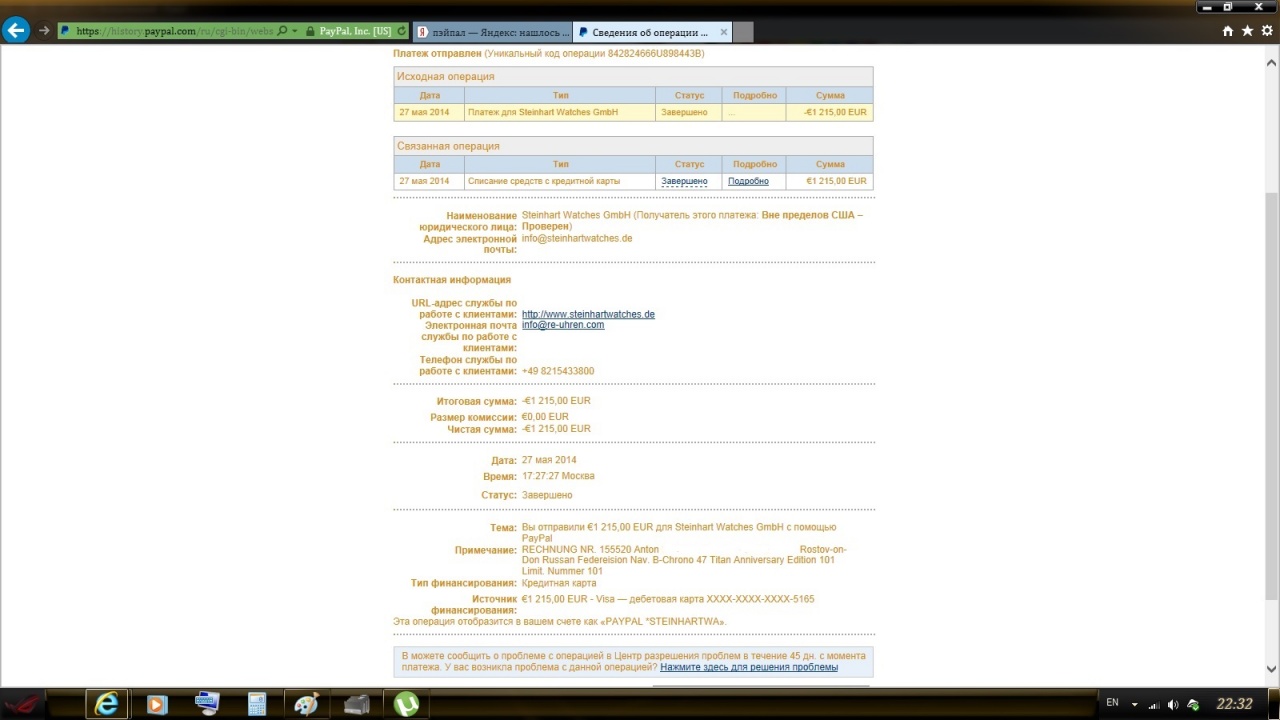The image size is (1280, 720).
Task: Open a new blank tab
Action: pos(743,32)
